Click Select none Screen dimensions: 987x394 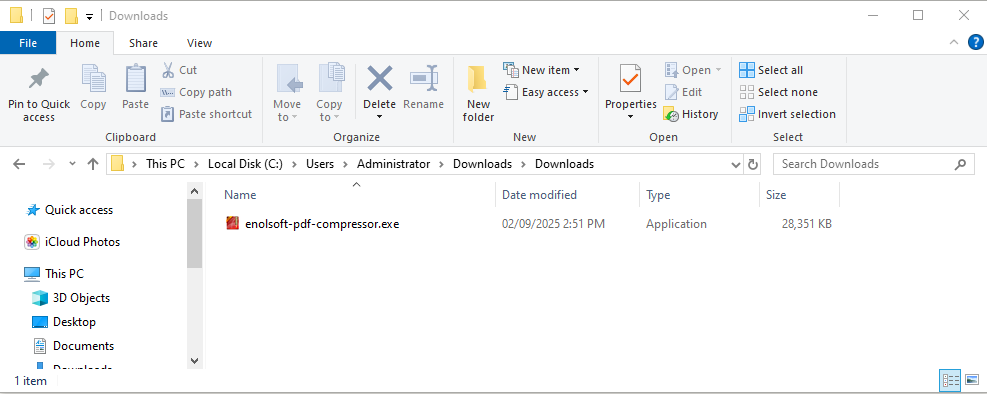pyautogui.click(x=779, y=92)
